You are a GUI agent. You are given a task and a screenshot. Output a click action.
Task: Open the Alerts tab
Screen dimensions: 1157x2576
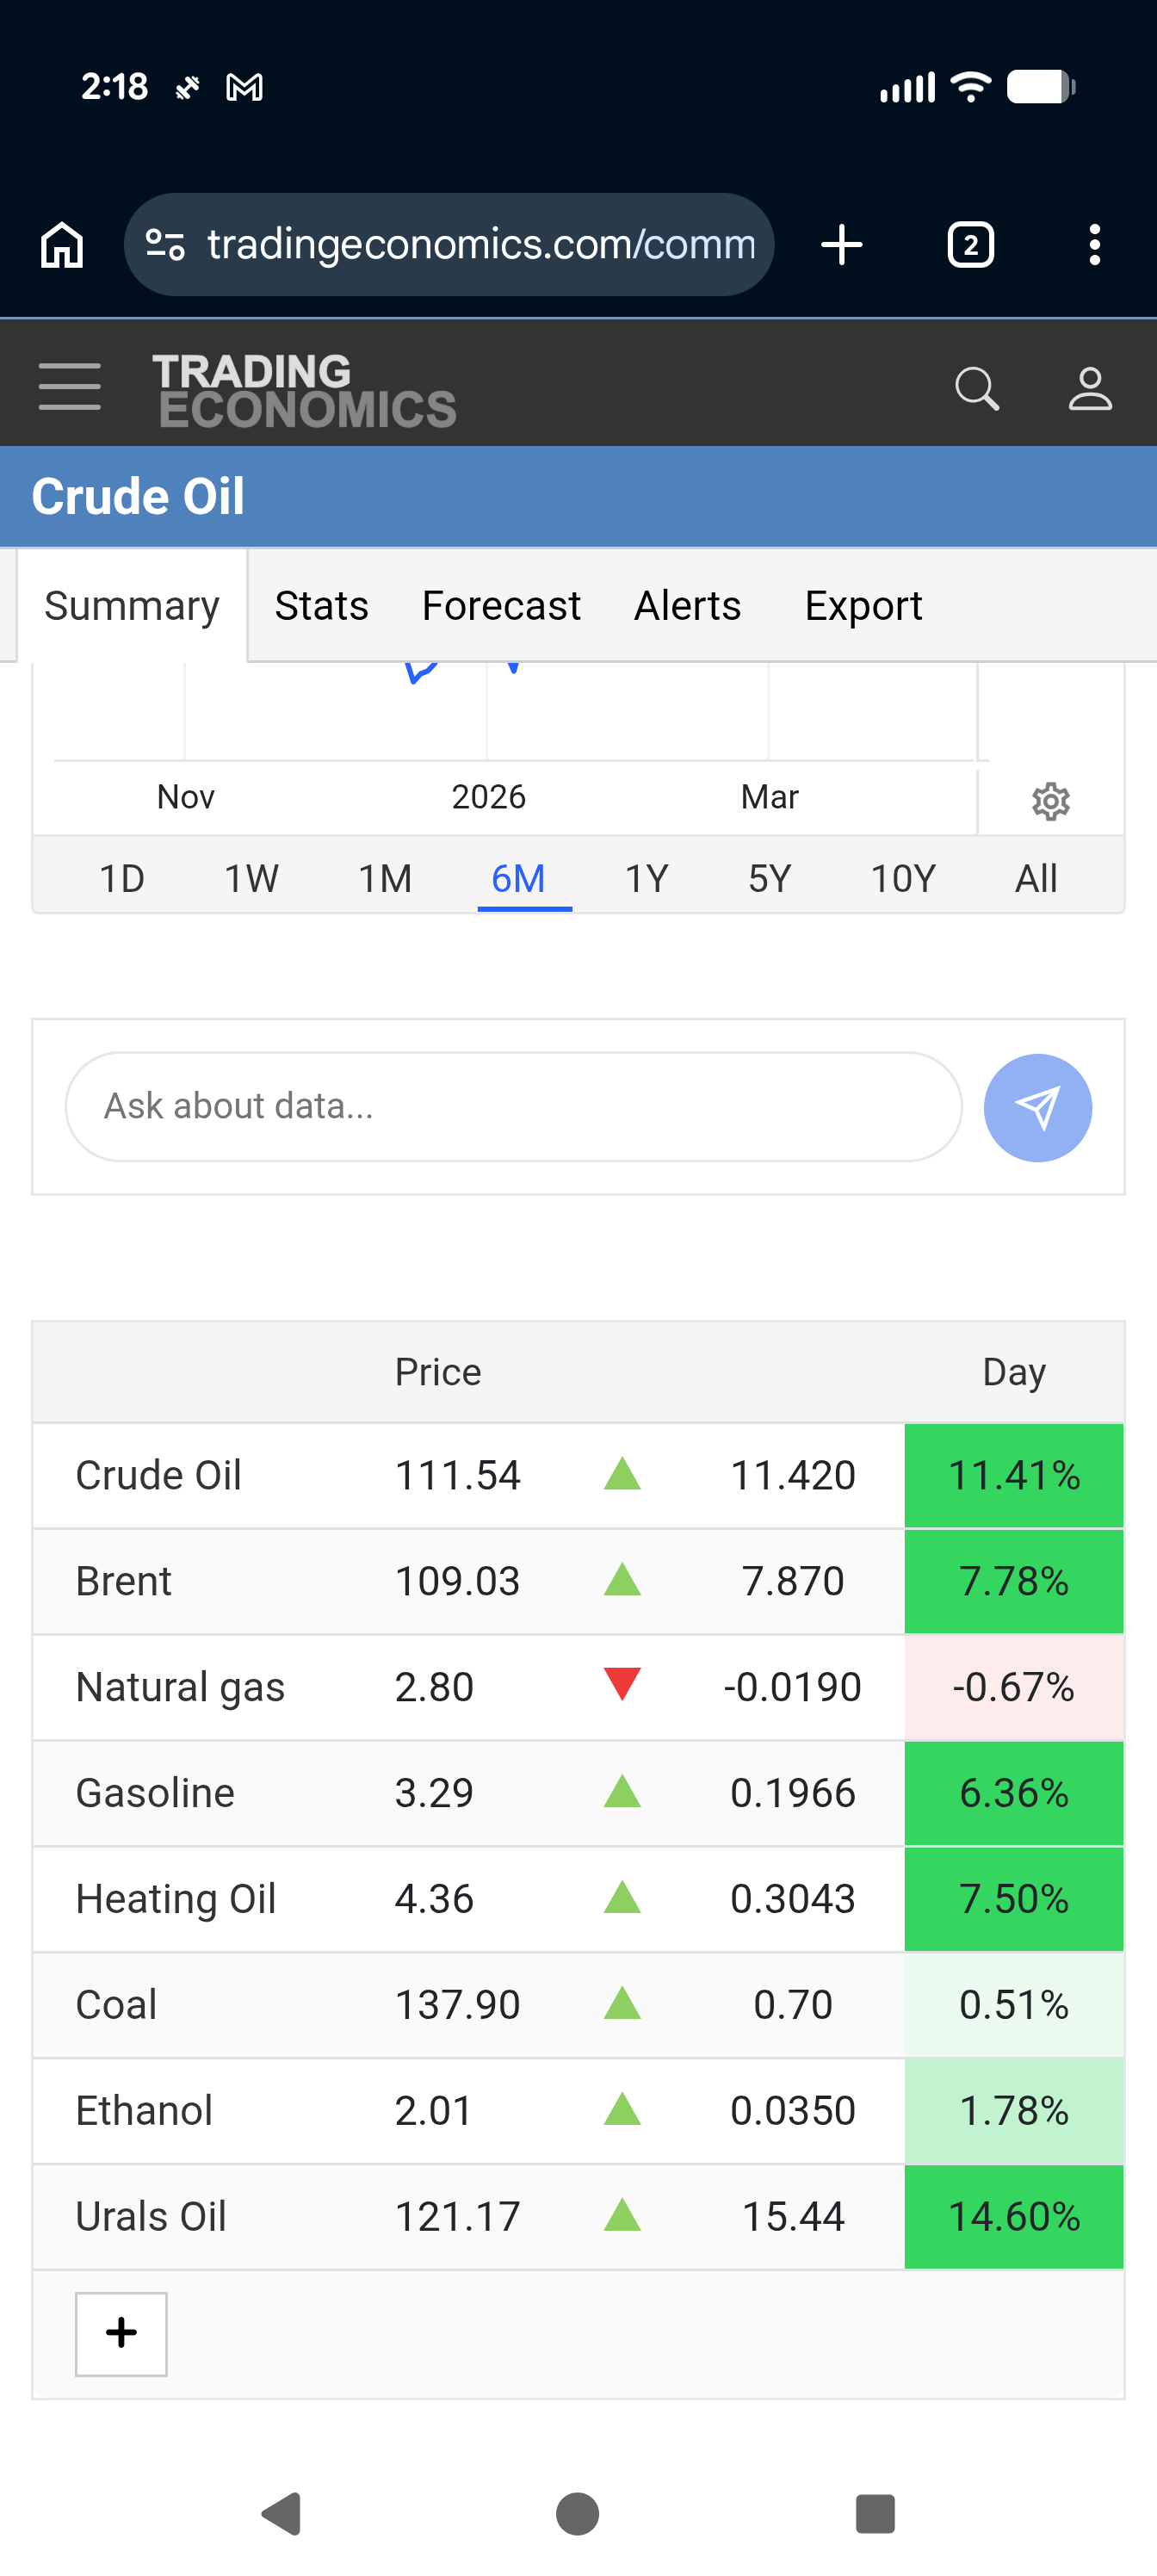point(687,606)
